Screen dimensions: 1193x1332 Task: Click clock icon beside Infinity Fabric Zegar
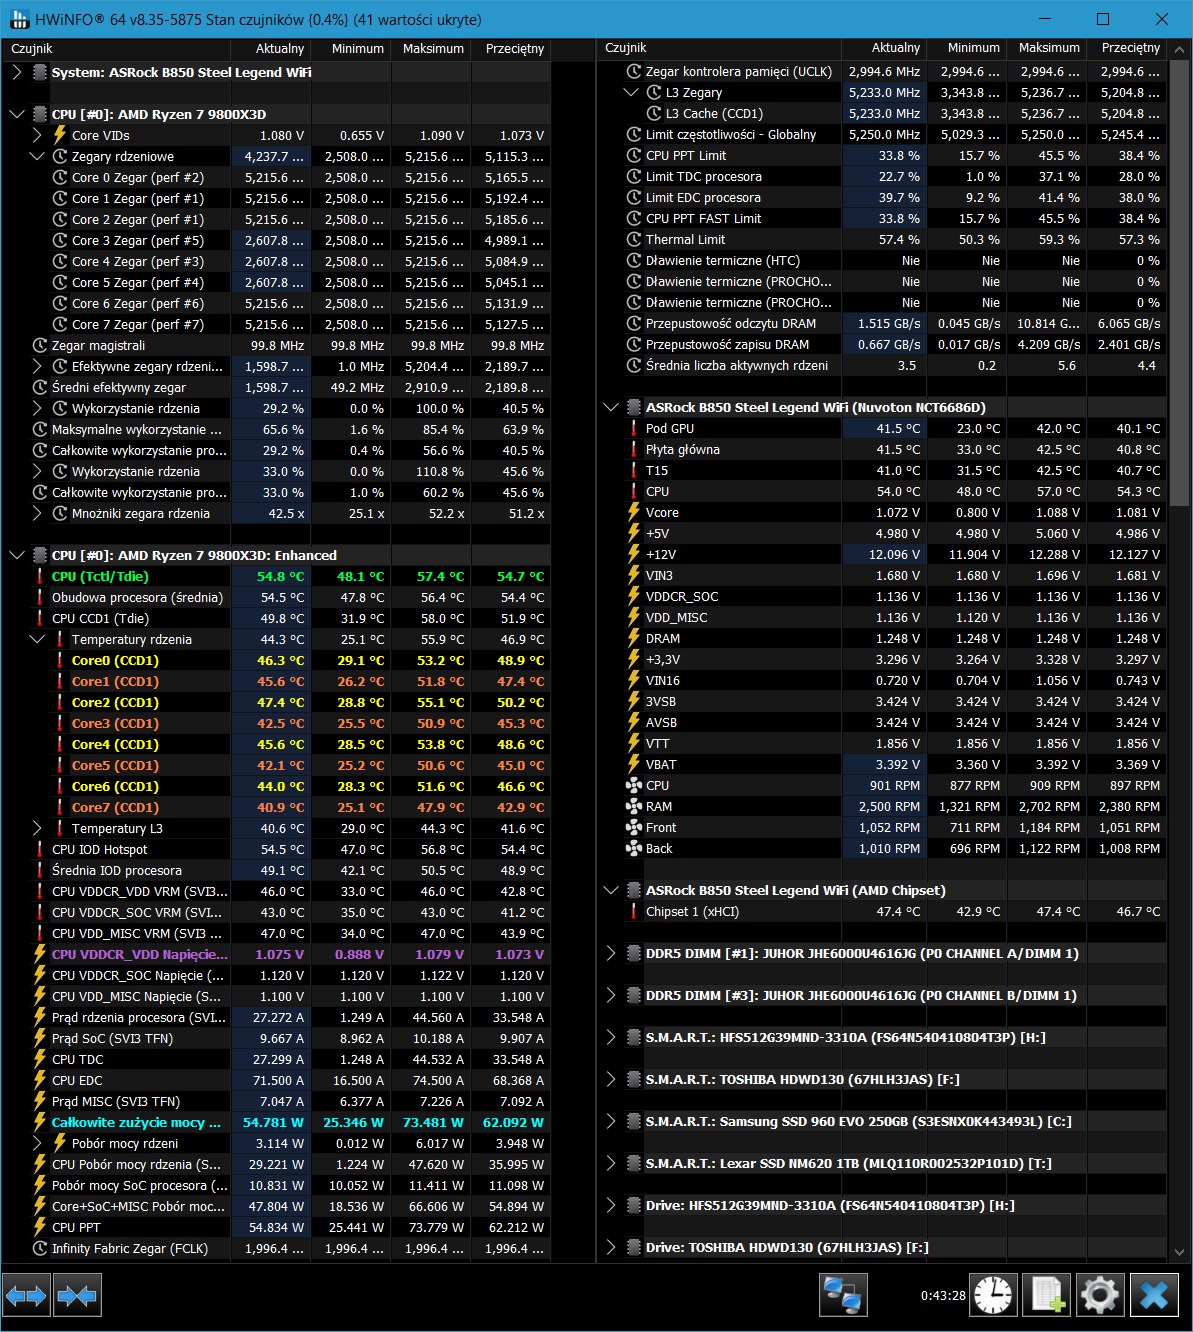(40, 1248)
